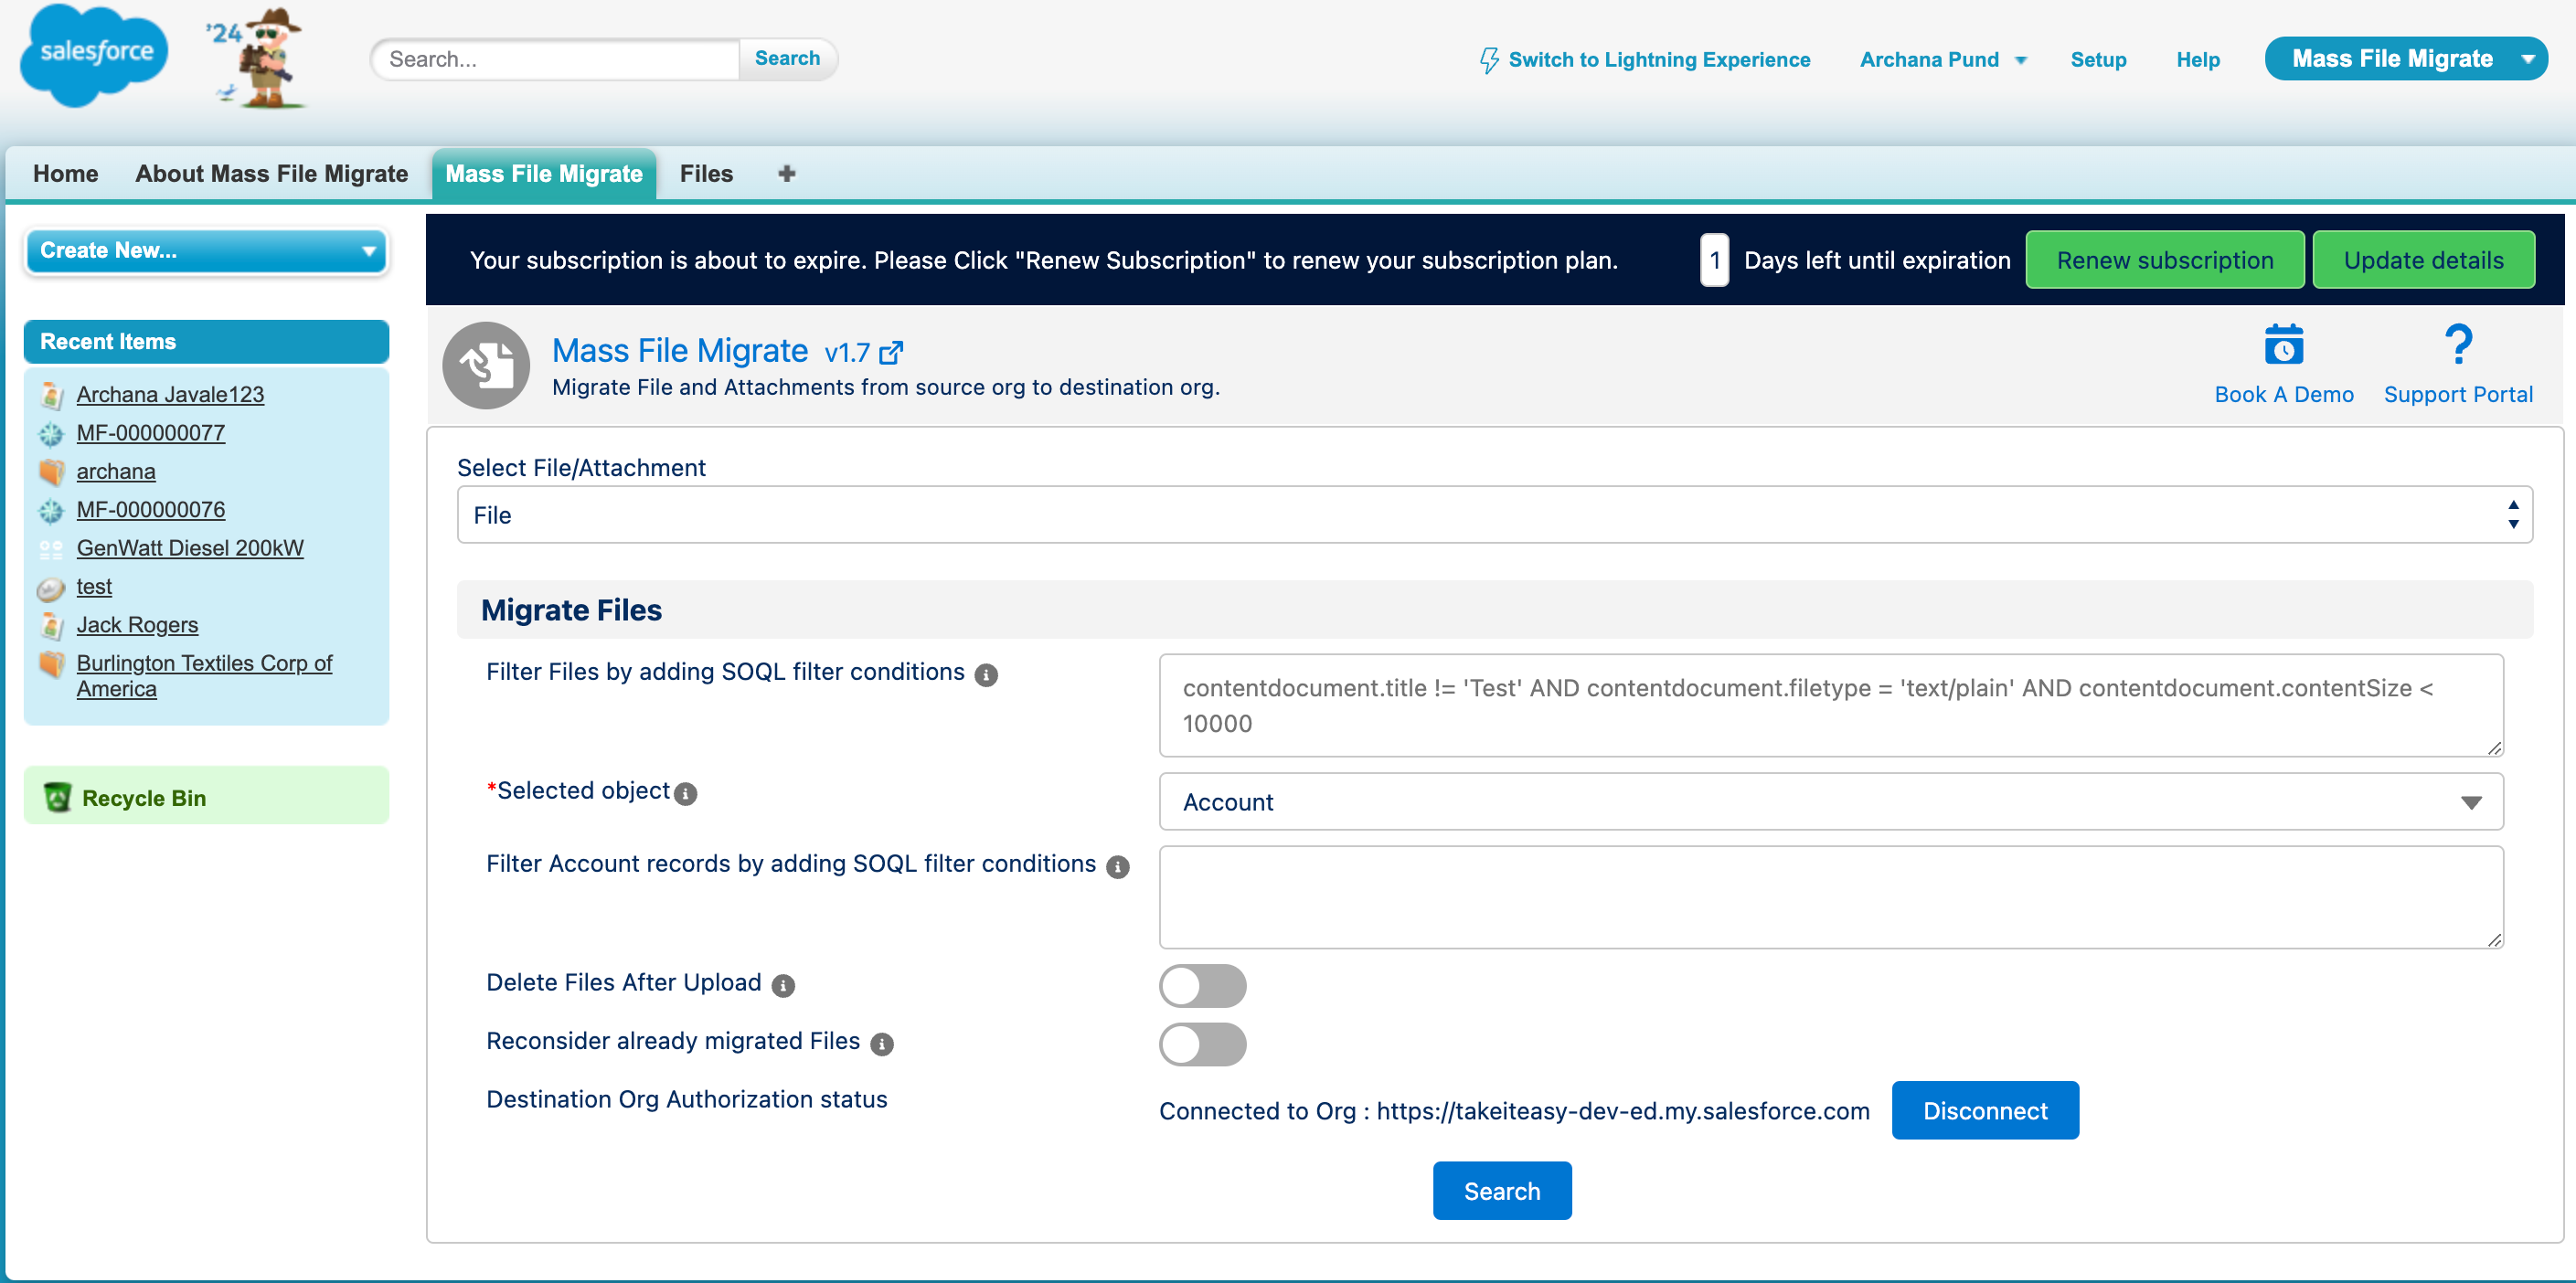Click info icon beside Selected object
Screen dimensions: 2576x1283
click(685, 794)
